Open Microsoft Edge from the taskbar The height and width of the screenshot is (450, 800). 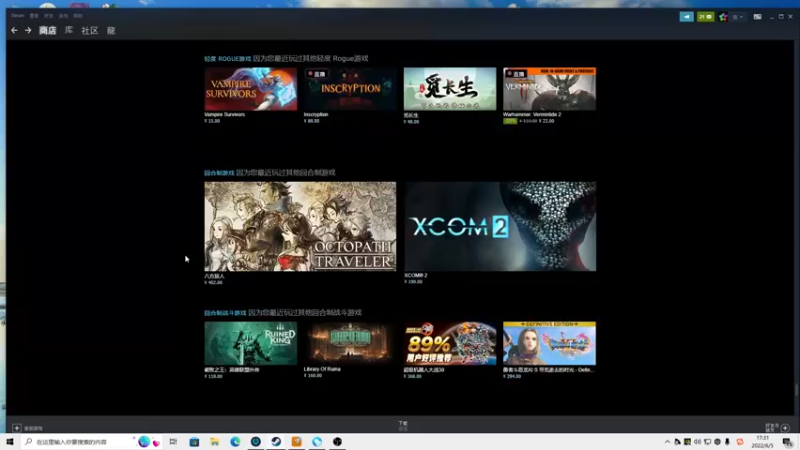[235, 442]
